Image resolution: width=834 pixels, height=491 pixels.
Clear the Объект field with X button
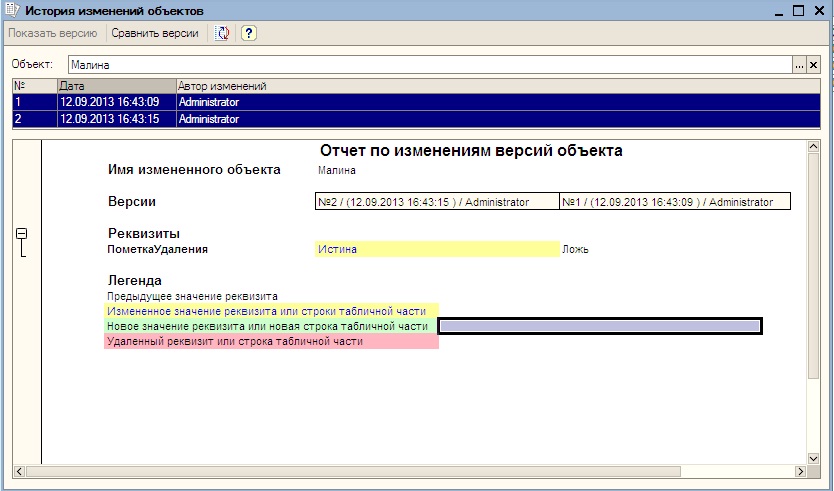813,64
